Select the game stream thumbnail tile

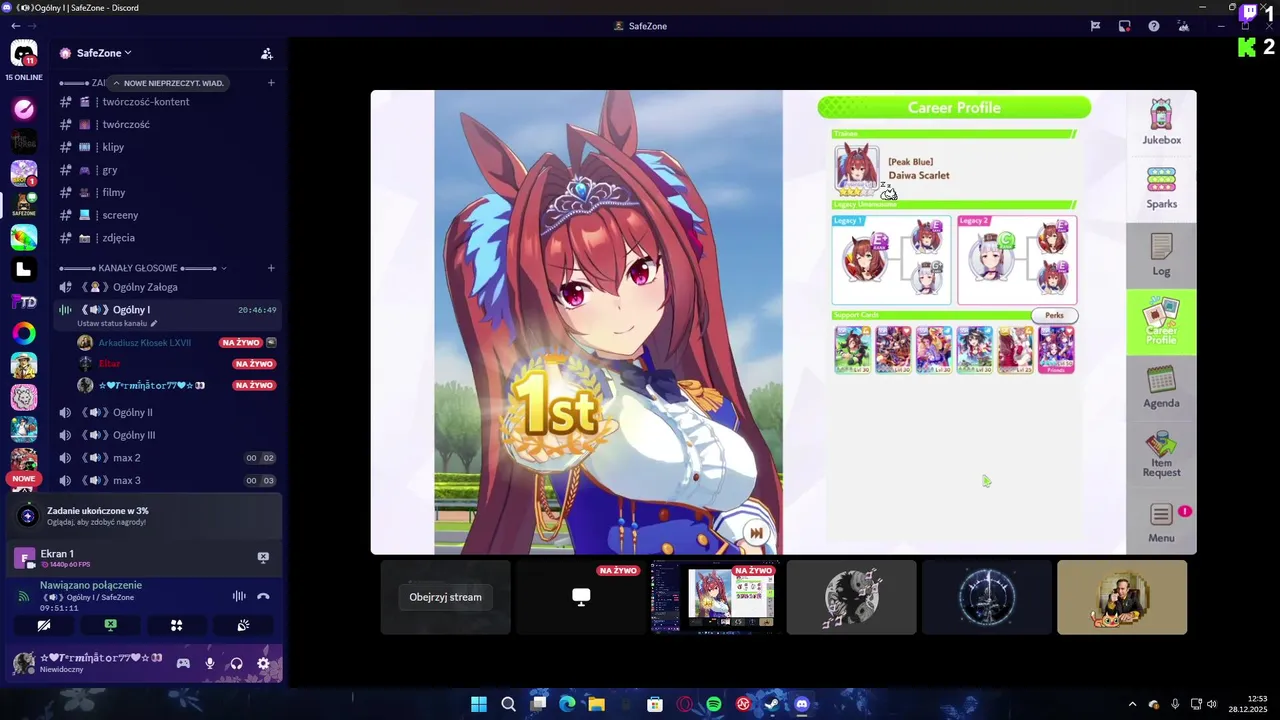tap(715, 597)
